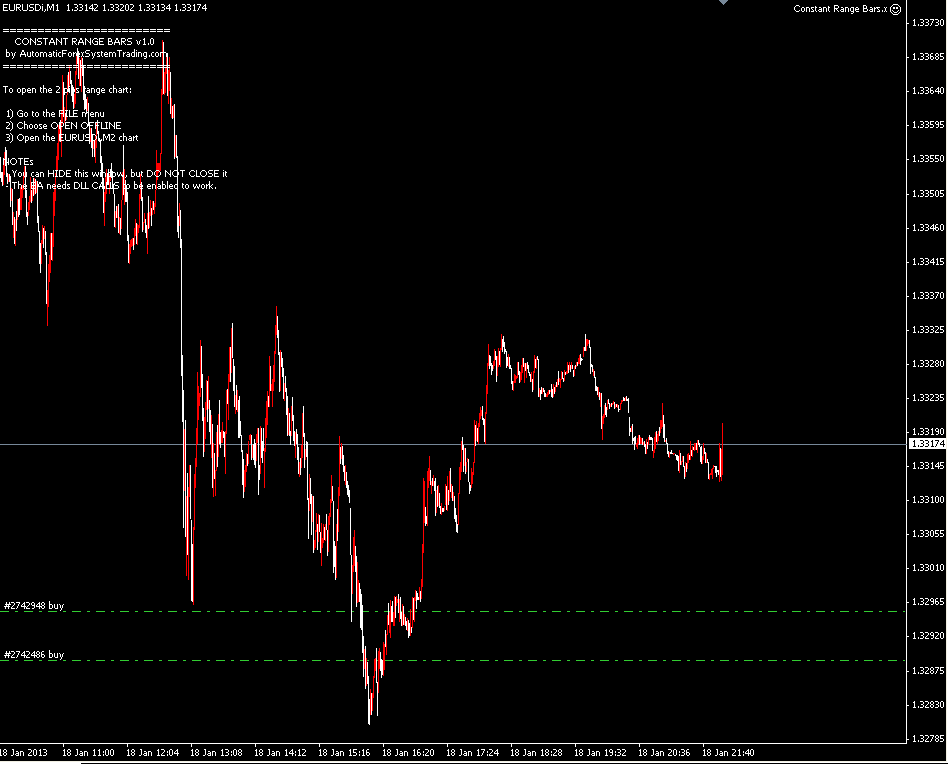
Task: Click the 1.33415 price scale label
Action: (928, 262)
